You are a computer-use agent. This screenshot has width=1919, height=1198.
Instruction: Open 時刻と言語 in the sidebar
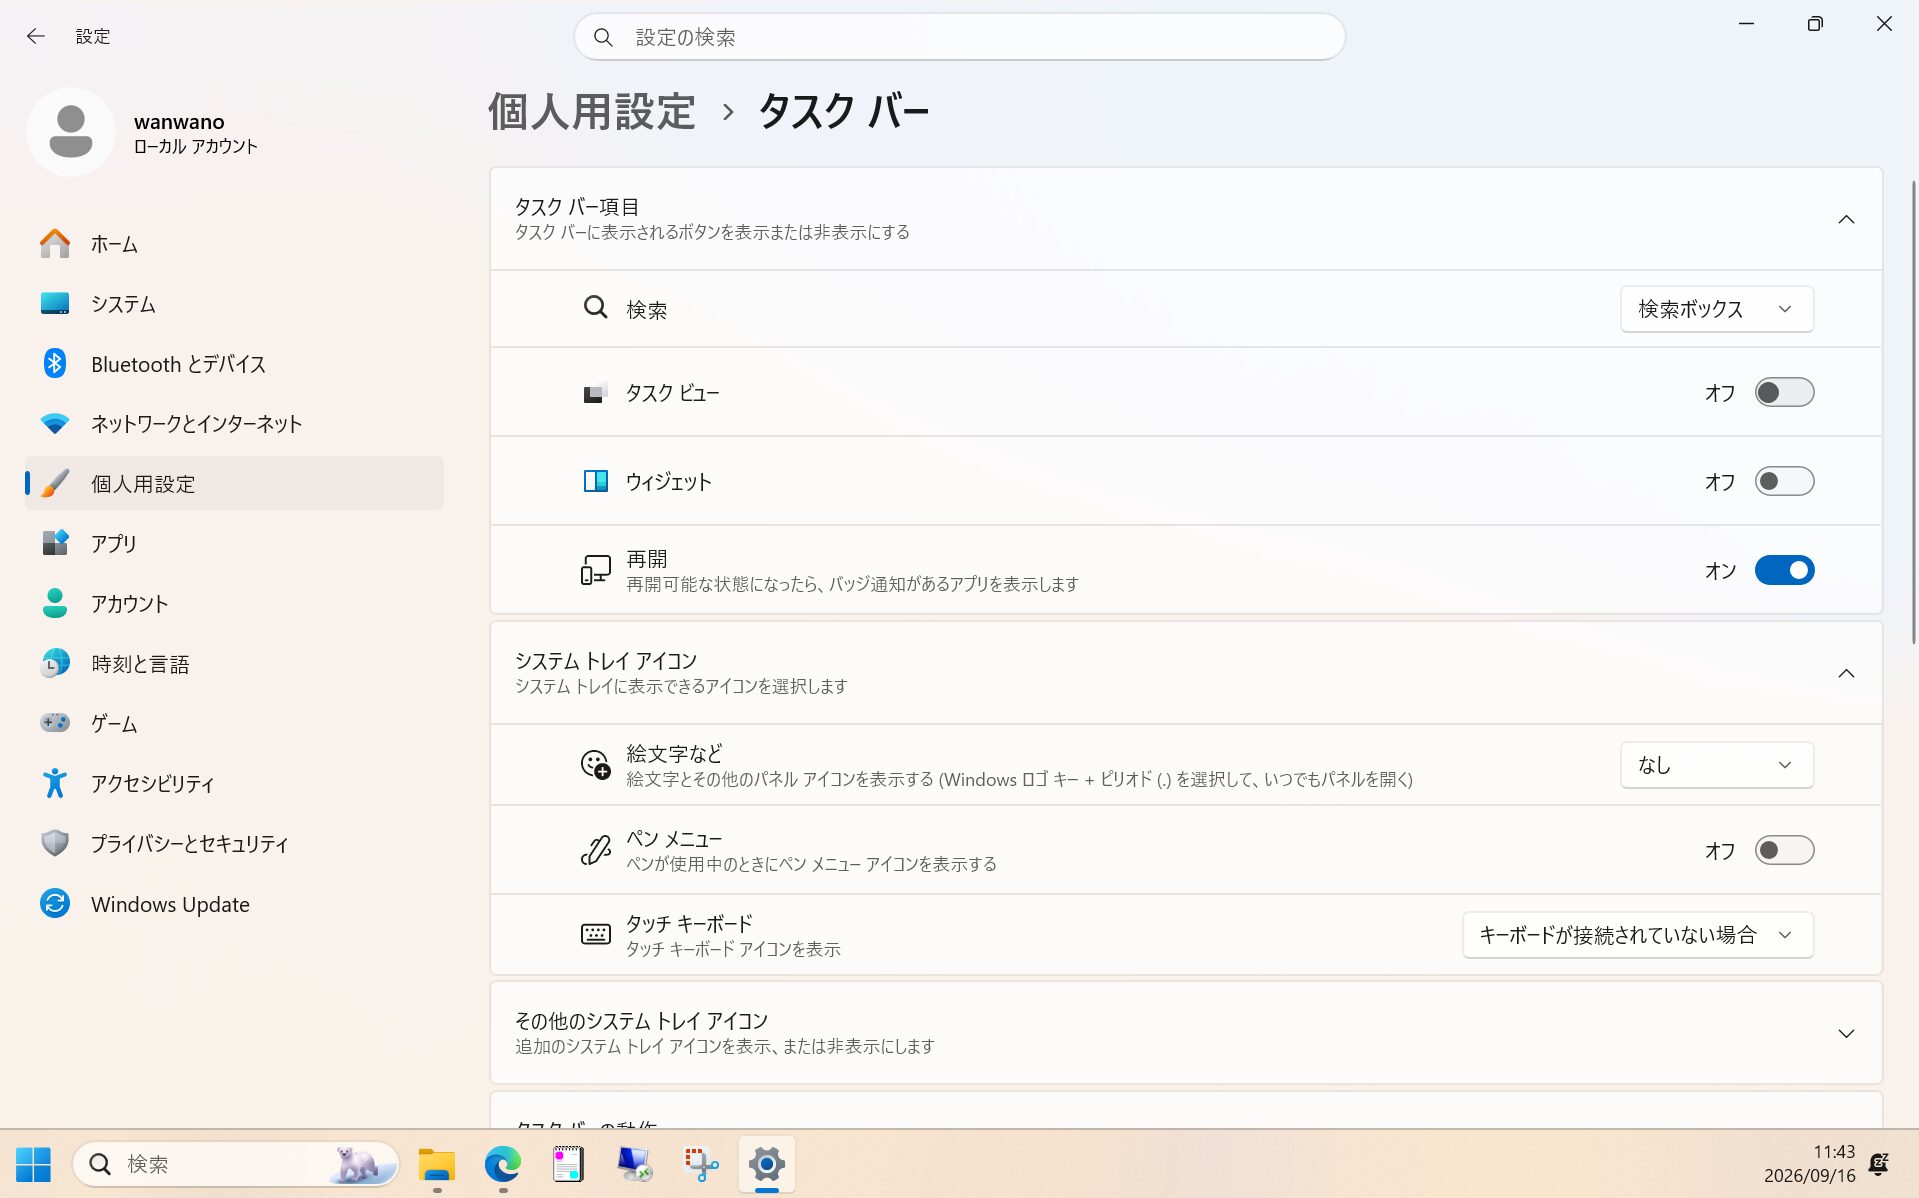coord(235,664)
